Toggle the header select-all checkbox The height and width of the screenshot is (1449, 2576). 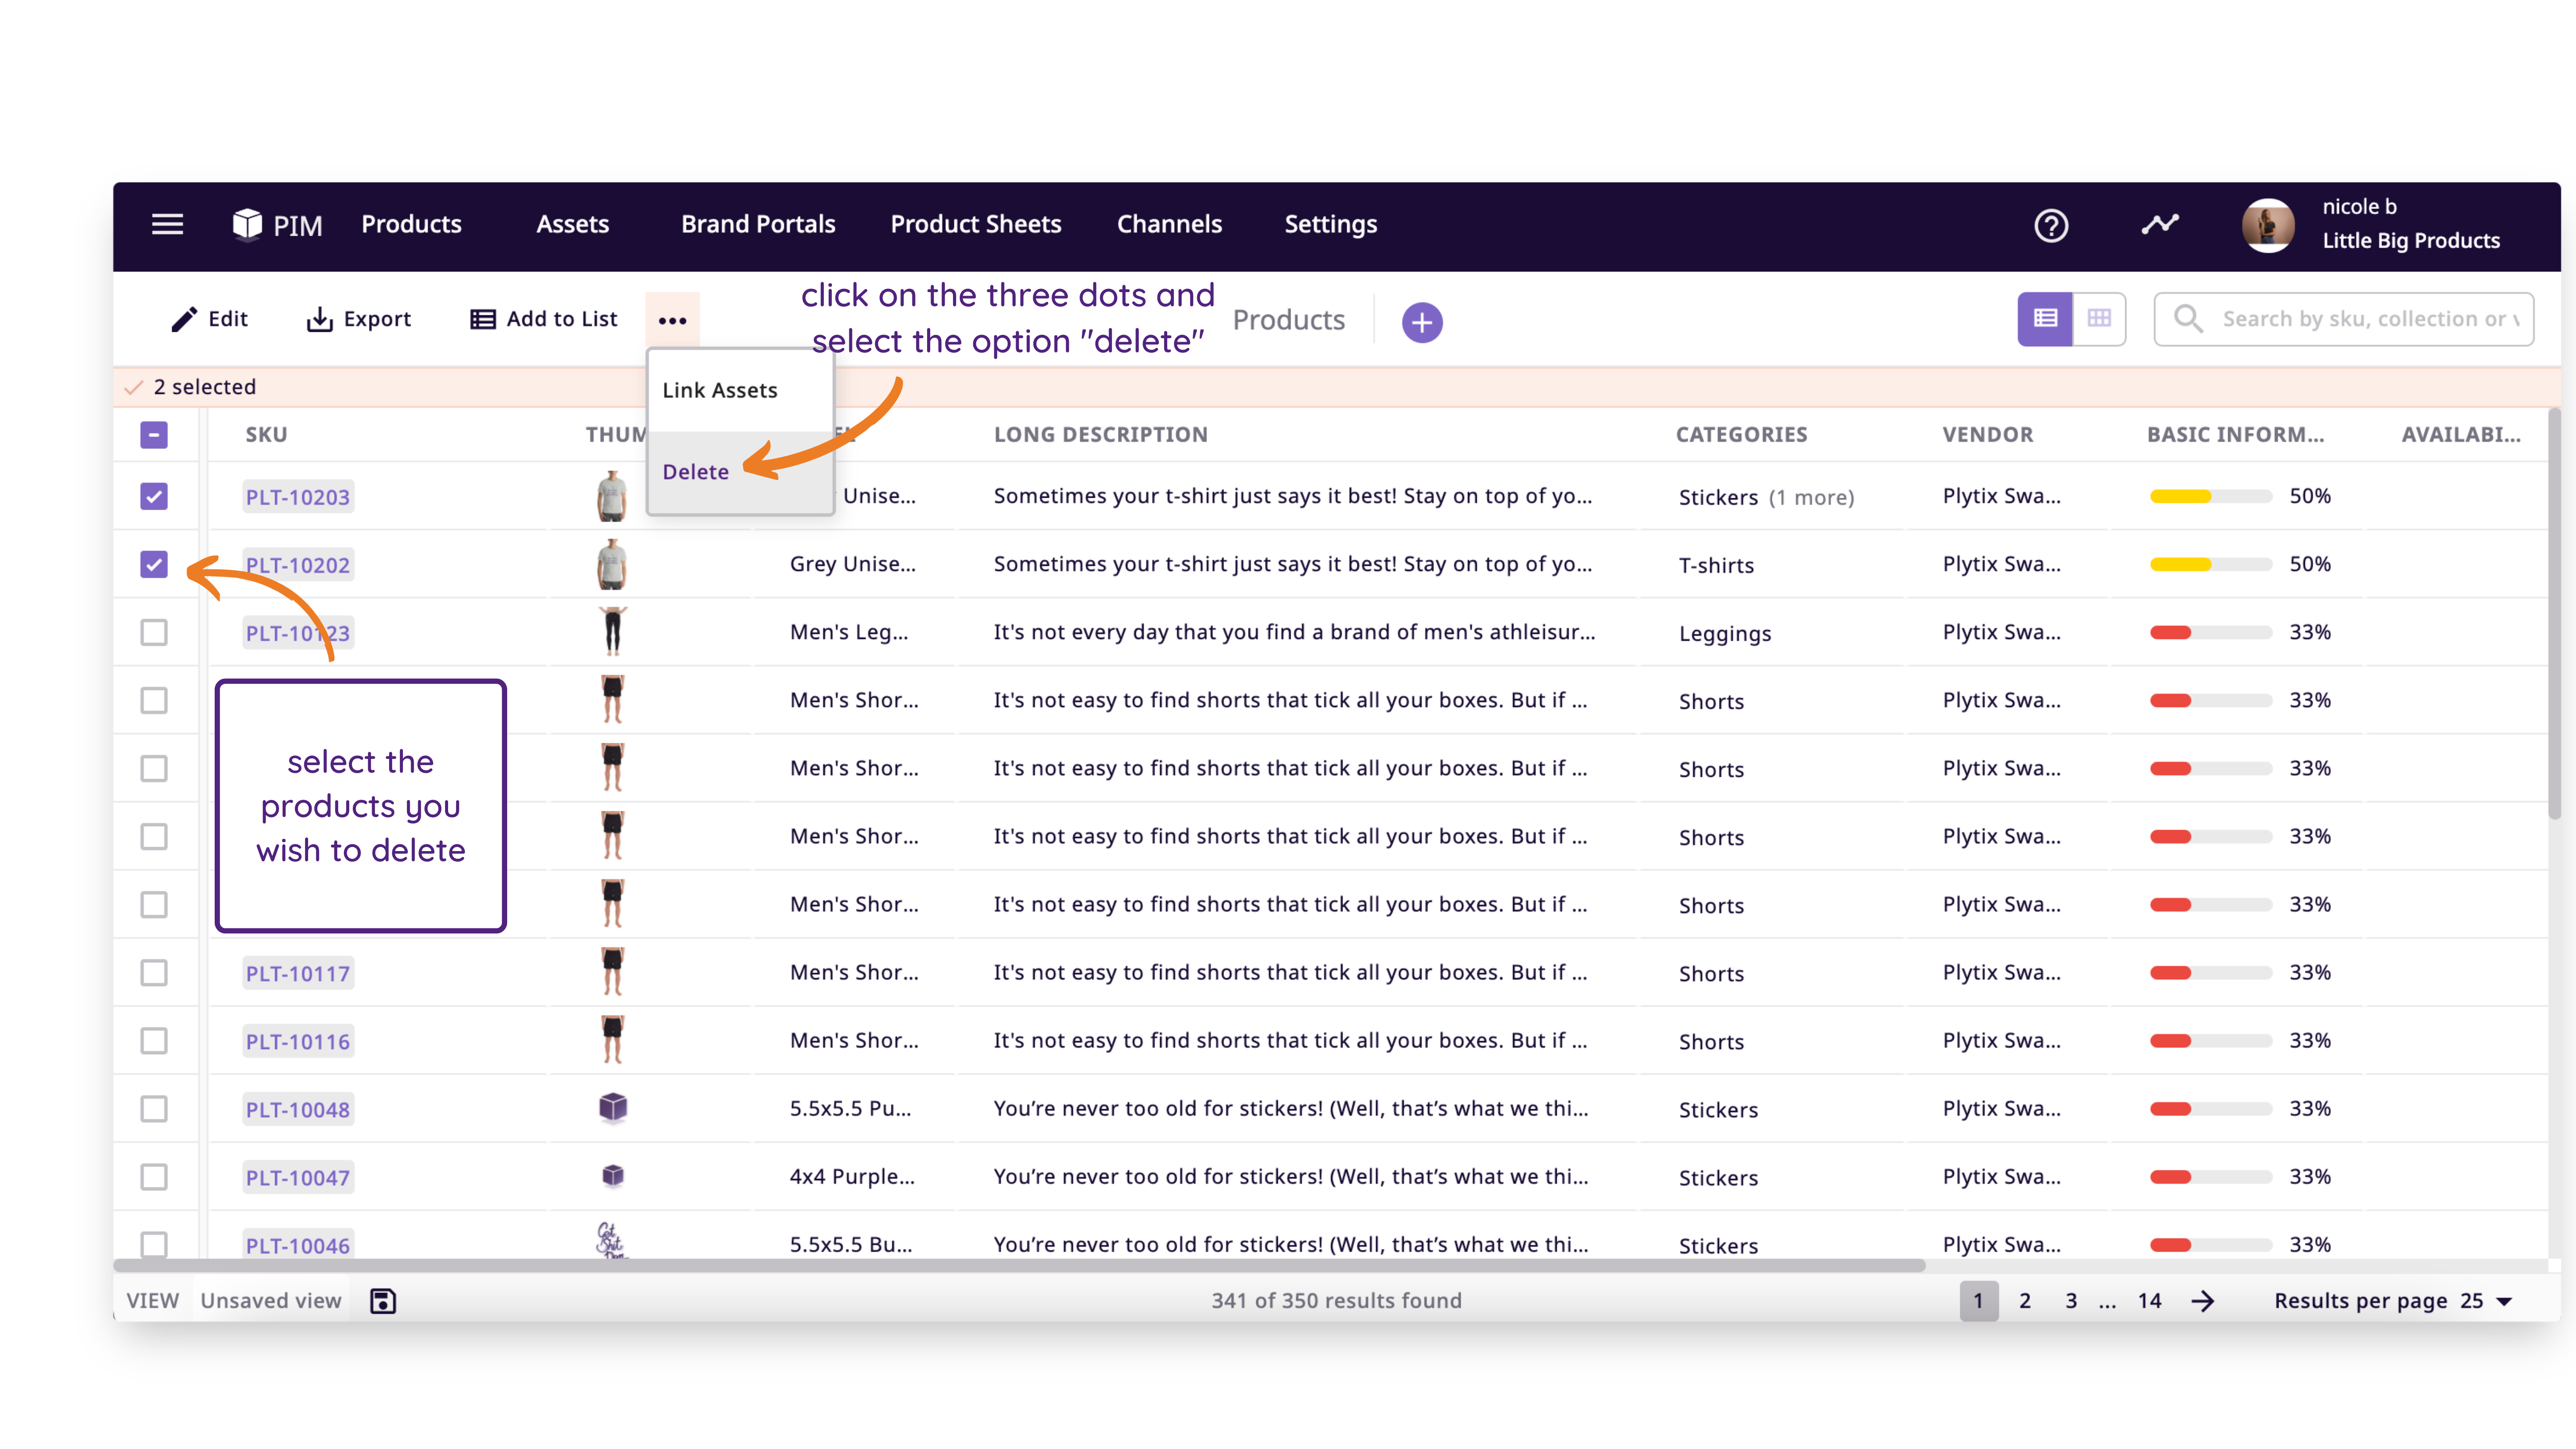point(154,435)
